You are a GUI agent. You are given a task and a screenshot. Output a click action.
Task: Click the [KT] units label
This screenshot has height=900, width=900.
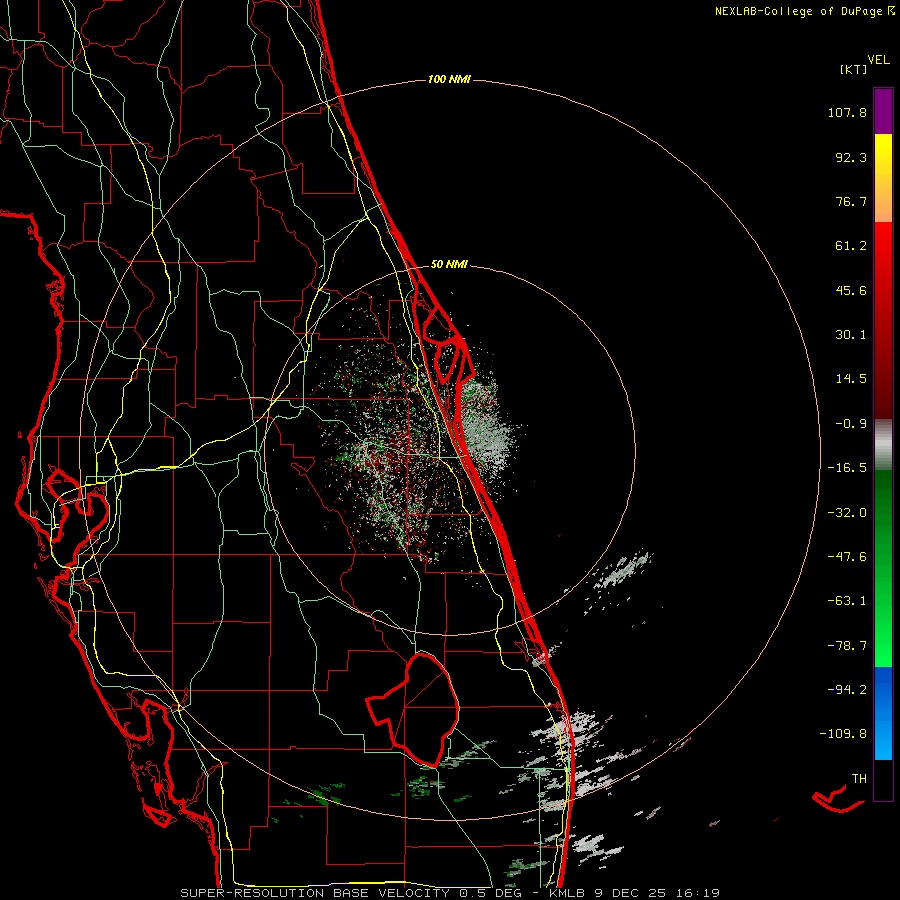854,69
